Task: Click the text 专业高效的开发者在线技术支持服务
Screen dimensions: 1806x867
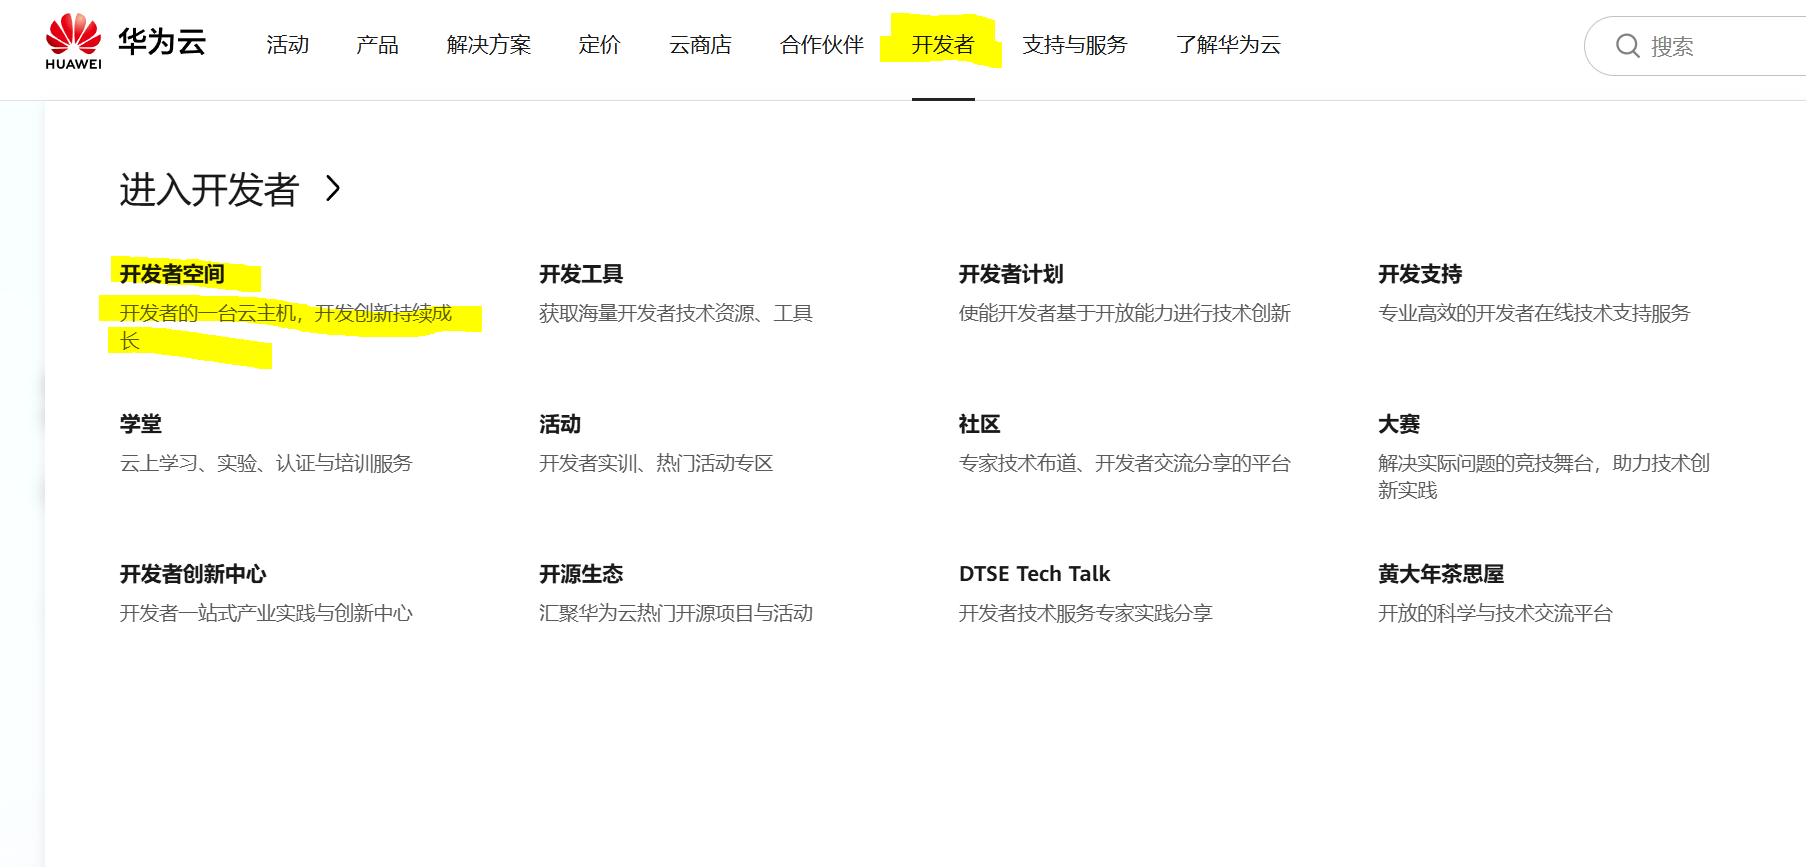Action: click(1534, 313)
